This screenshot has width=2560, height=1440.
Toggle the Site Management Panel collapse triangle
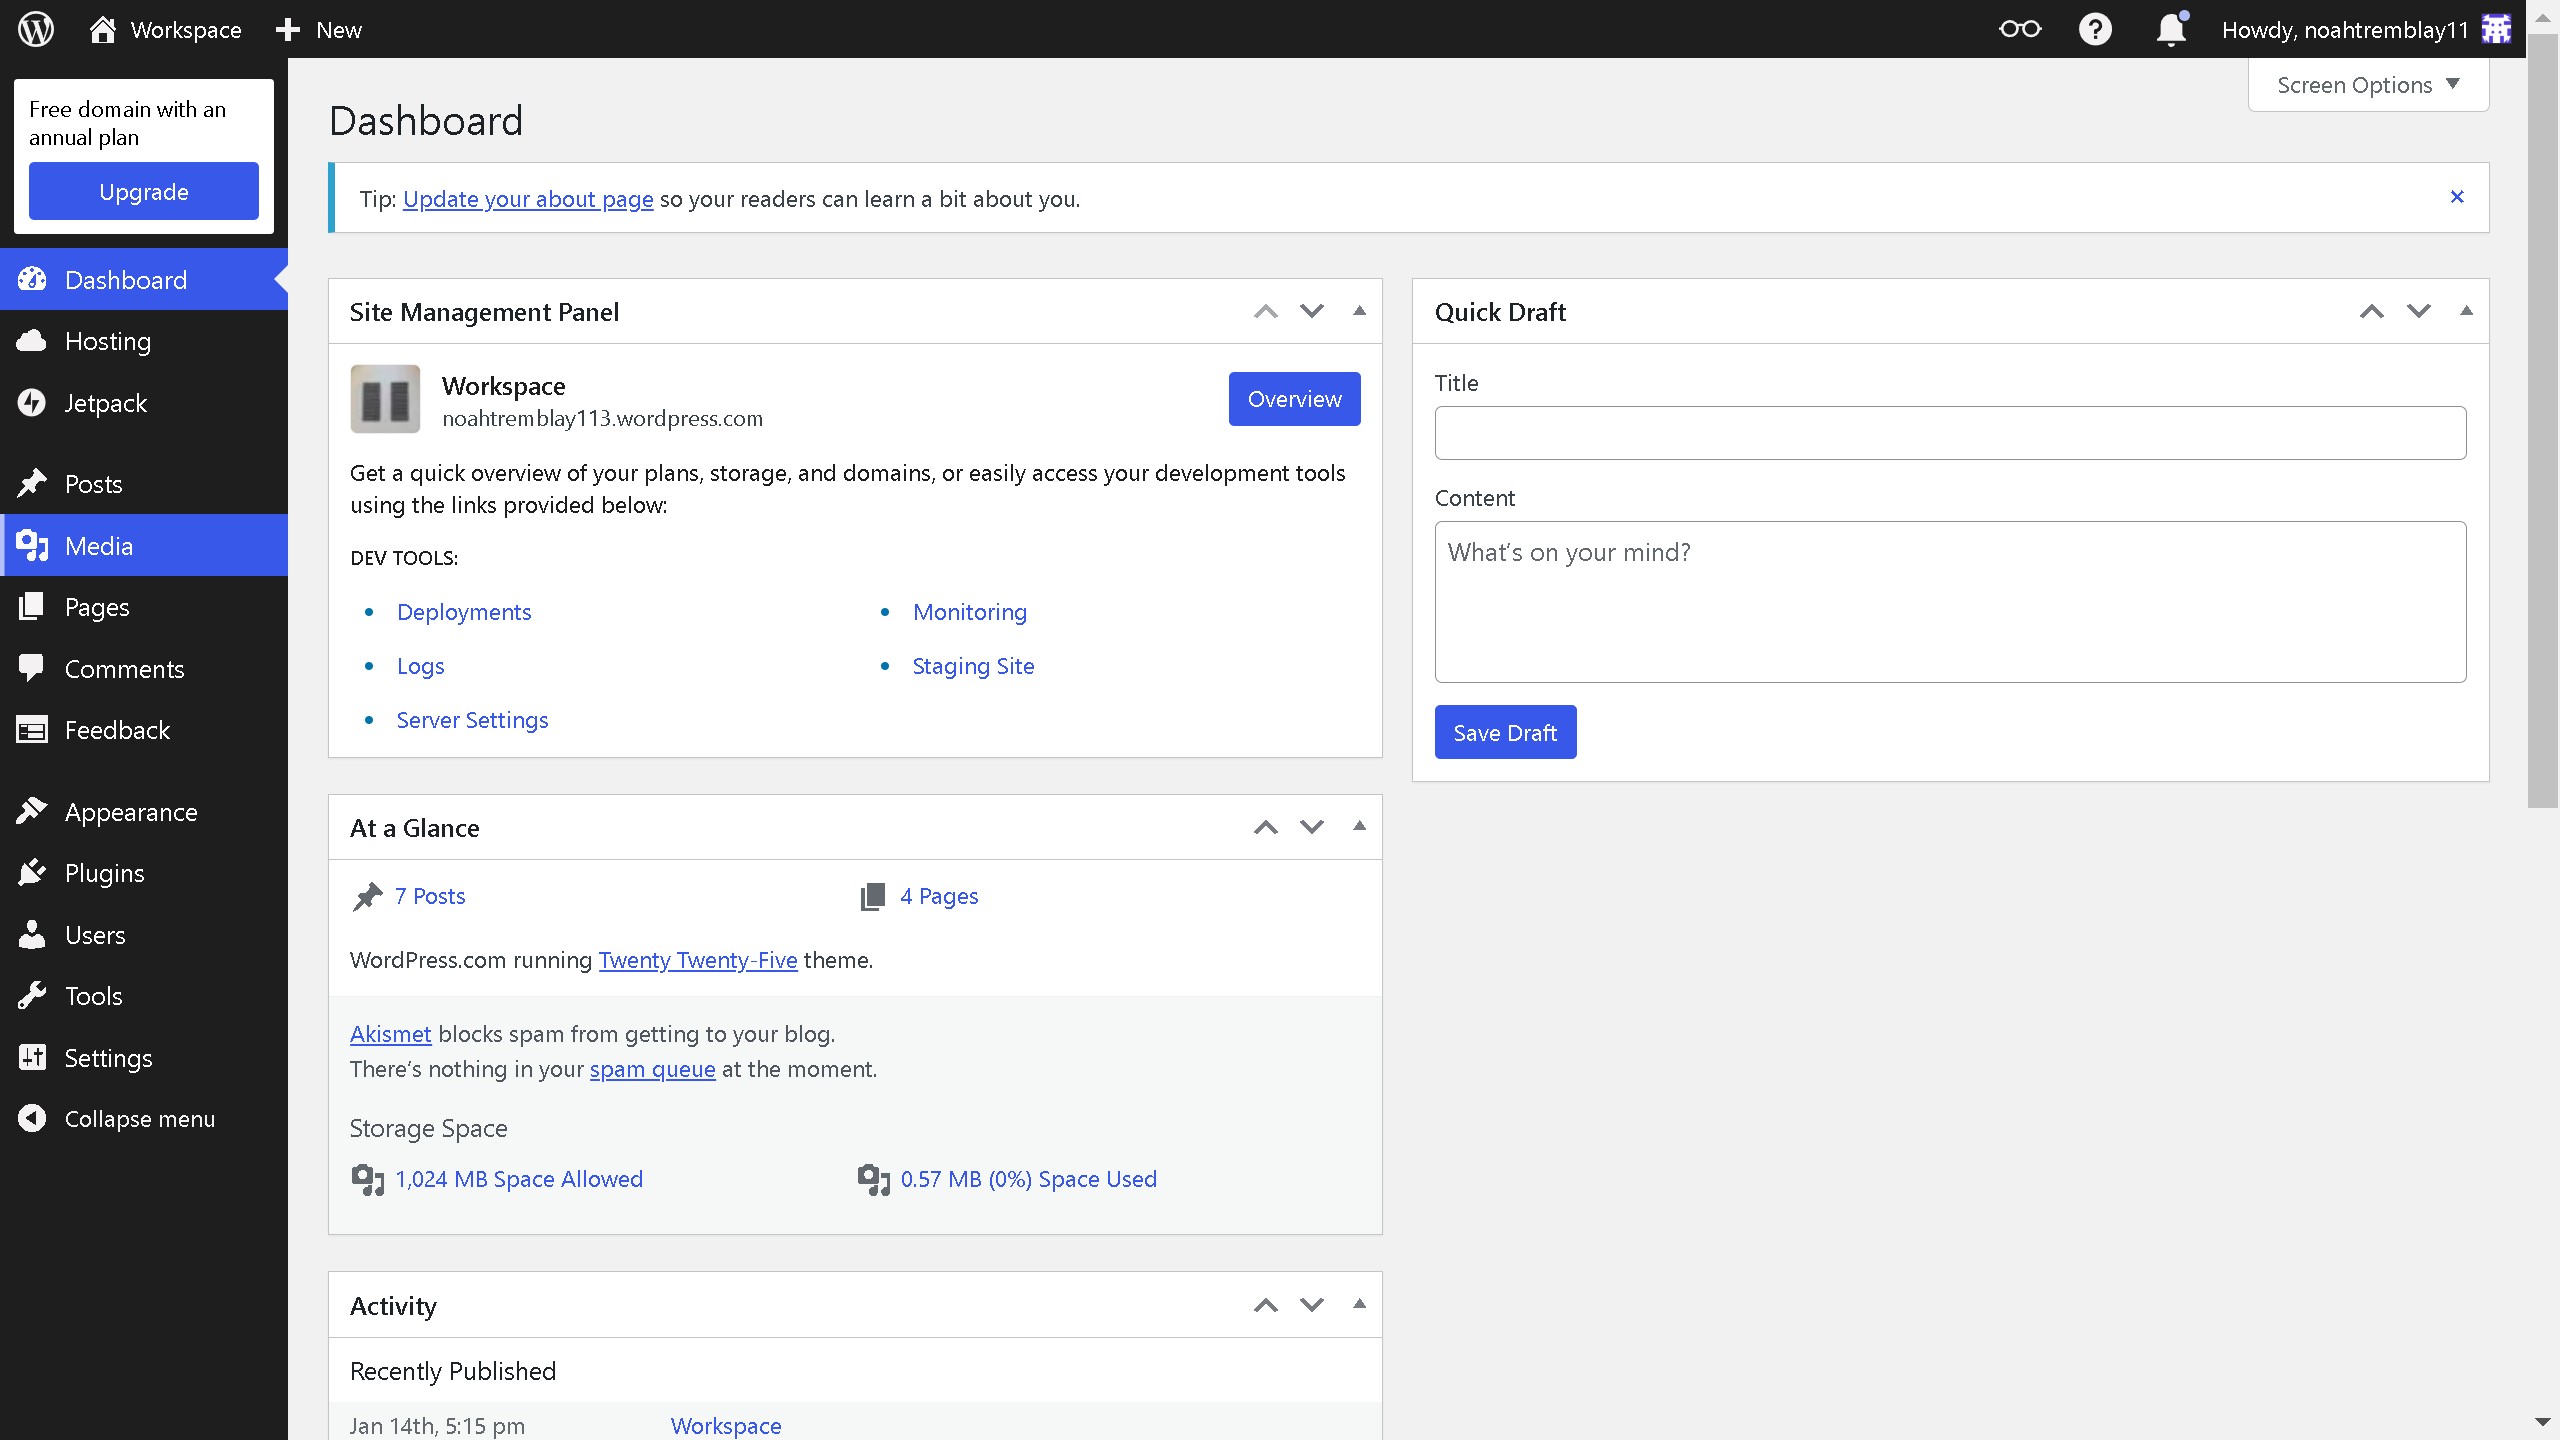tap(1359, 311)
